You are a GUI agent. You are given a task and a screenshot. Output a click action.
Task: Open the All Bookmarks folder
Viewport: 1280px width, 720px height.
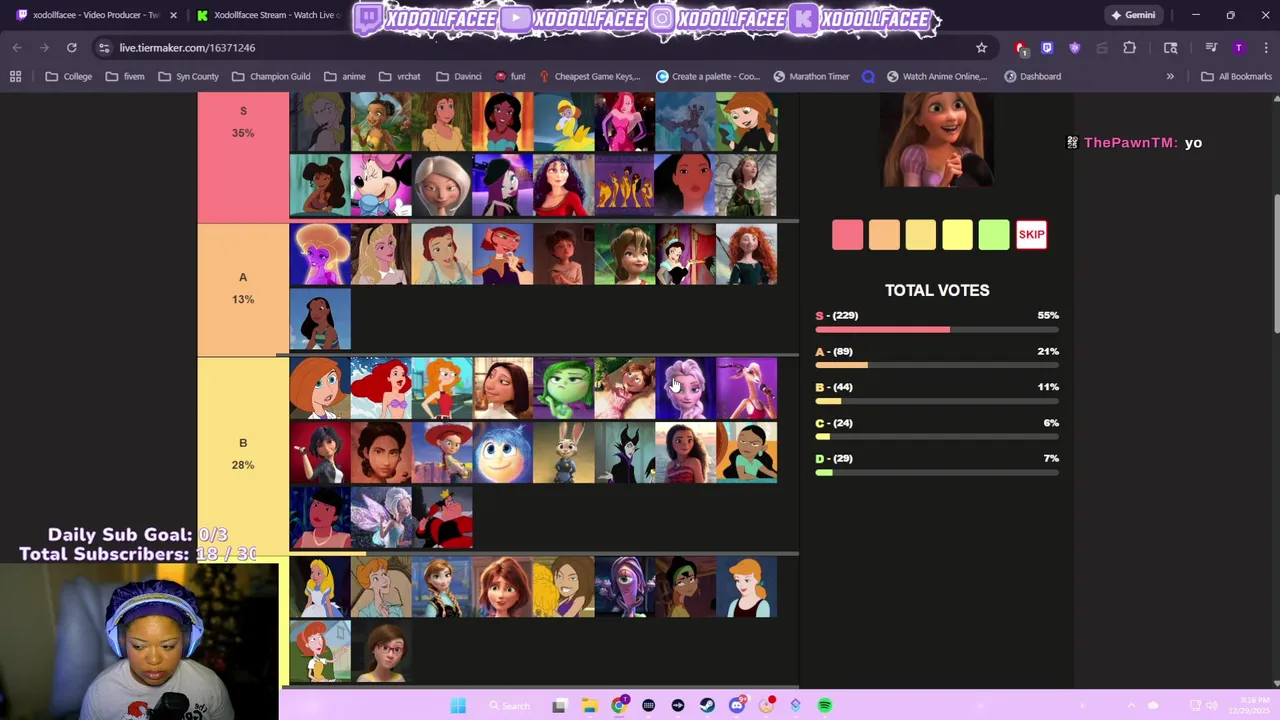click(x=1236, y=76)
